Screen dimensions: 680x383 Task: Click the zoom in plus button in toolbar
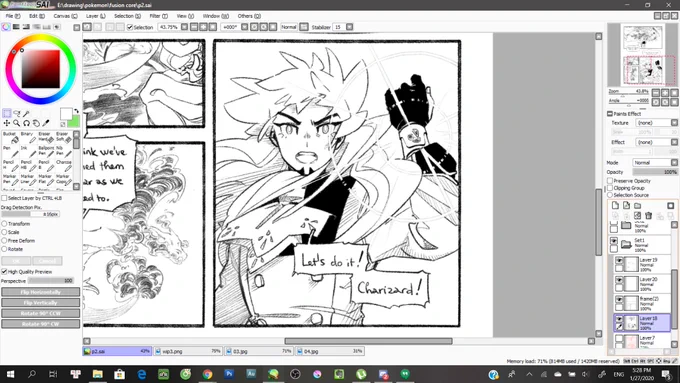coord(203,27)
